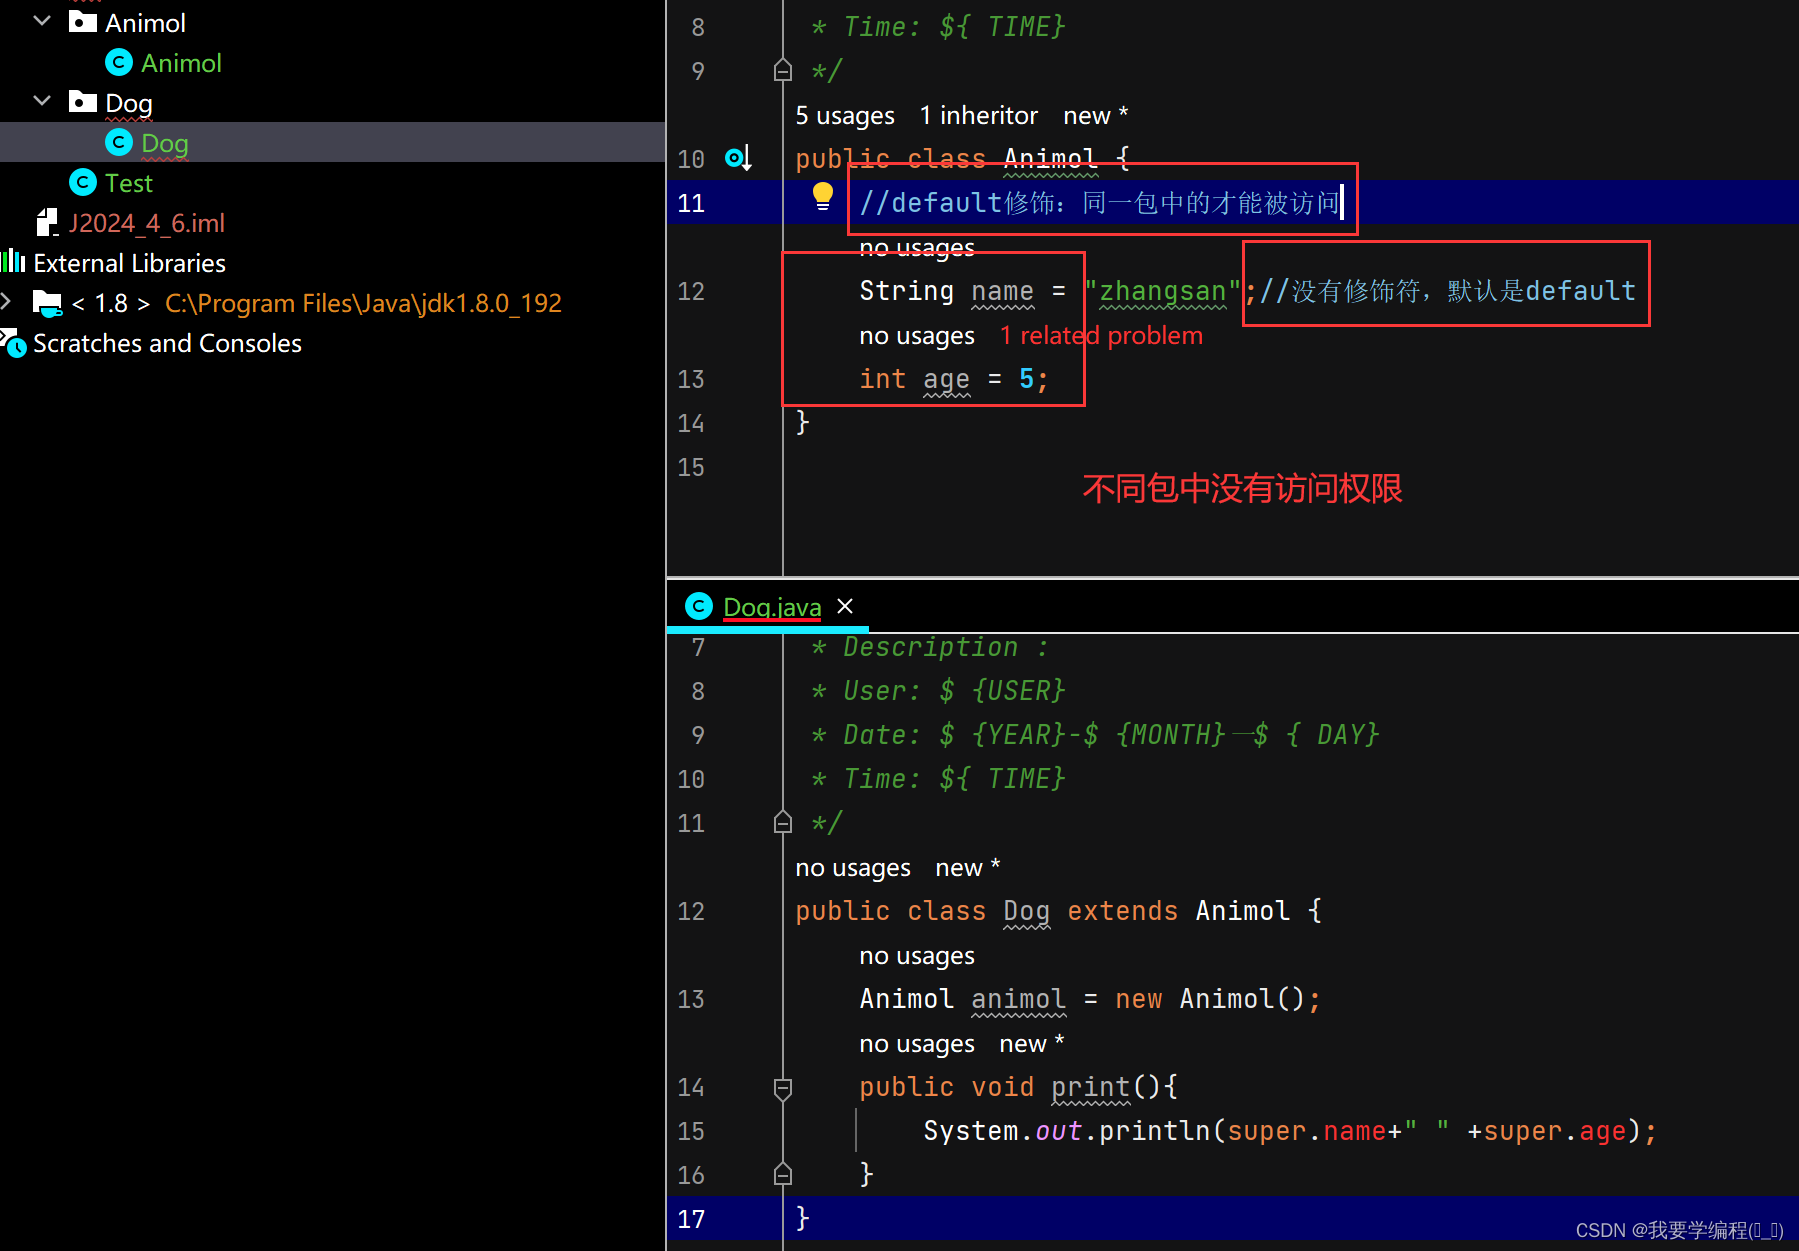The width and height of the screenshot is (1799, 1251).
Task: Open the Dog class in project tree
Action: click(x=165, y=143)
